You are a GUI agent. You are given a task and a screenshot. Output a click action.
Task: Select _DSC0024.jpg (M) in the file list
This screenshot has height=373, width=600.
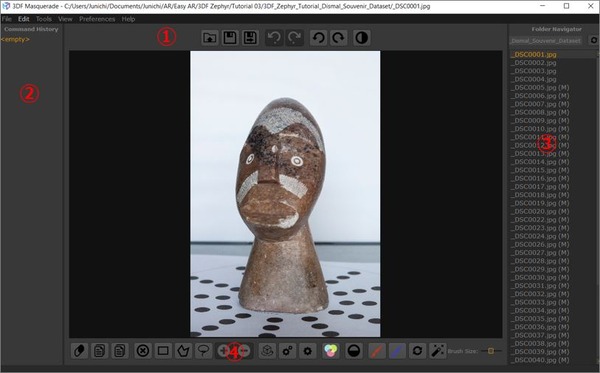coord(540,236)
